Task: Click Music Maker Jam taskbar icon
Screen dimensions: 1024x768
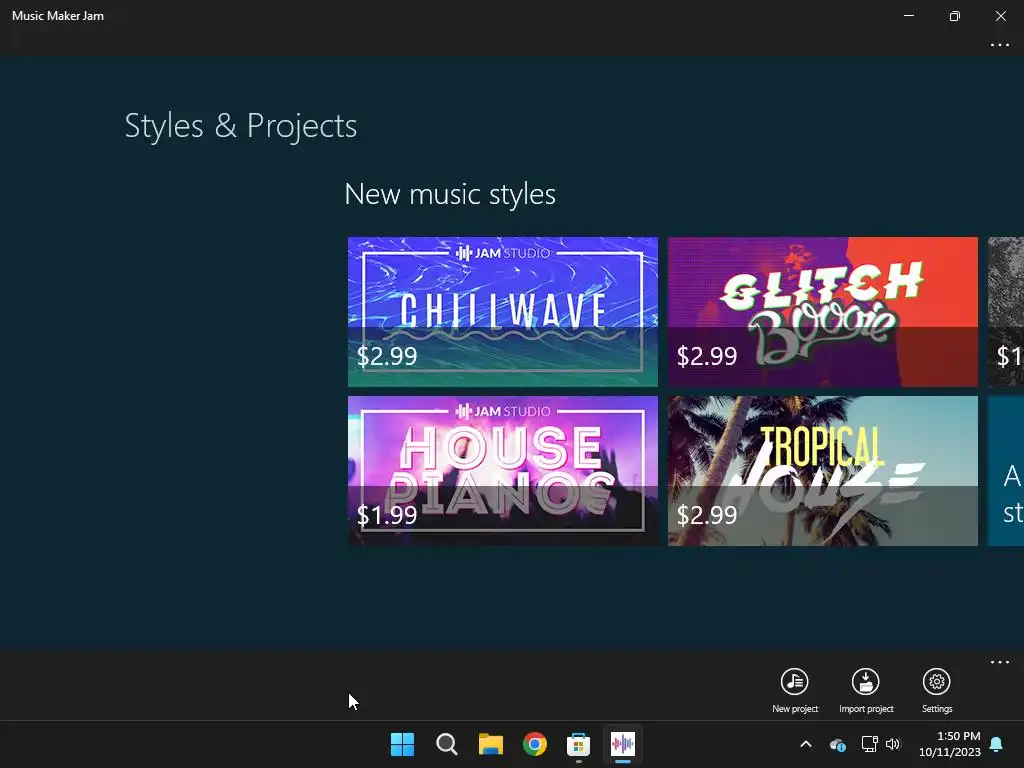Action: [x=622, y=744]
